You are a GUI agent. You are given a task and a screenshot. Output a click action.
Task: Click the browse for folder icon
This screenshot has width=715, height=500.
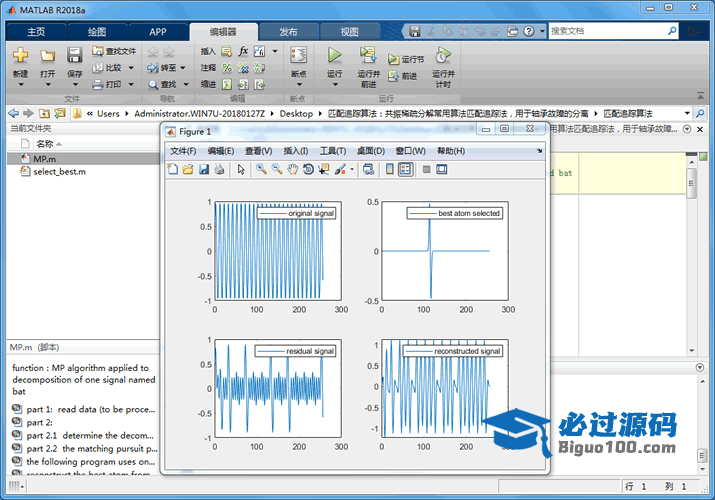pyautogui.click(x=60, y=113)
